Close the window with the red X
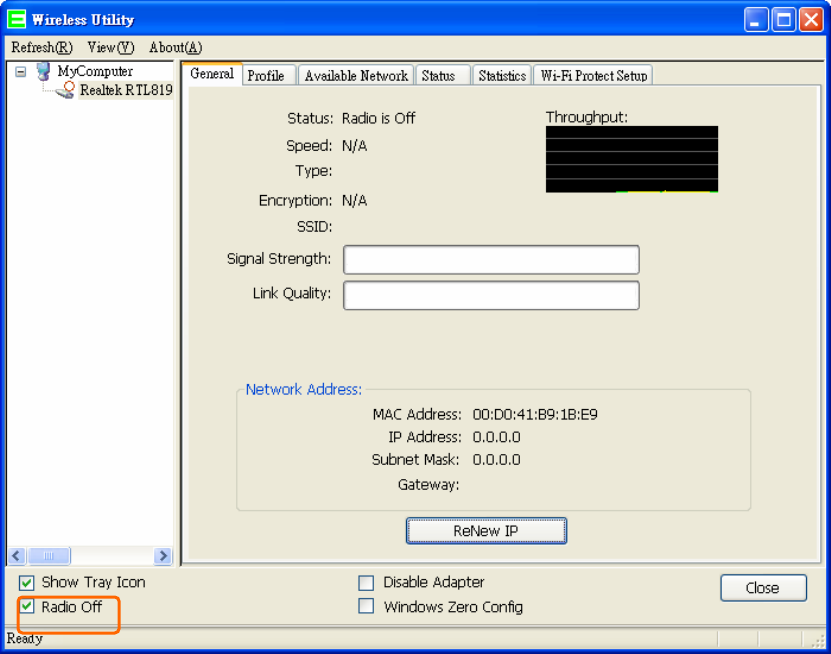Screen dimensions: 831x654 [811, 20]
